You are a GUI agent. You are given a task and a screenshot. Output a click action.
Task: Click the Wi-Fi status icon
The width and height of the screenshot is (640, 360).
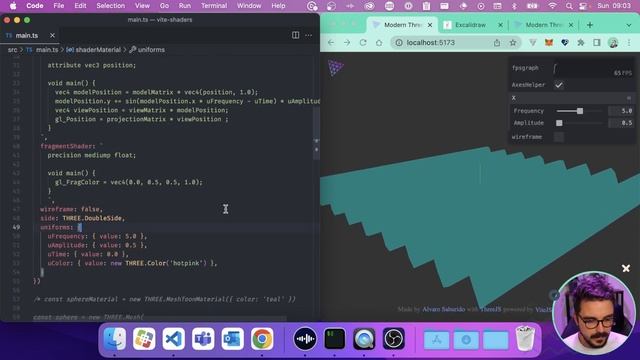click(x=552, y=6)
